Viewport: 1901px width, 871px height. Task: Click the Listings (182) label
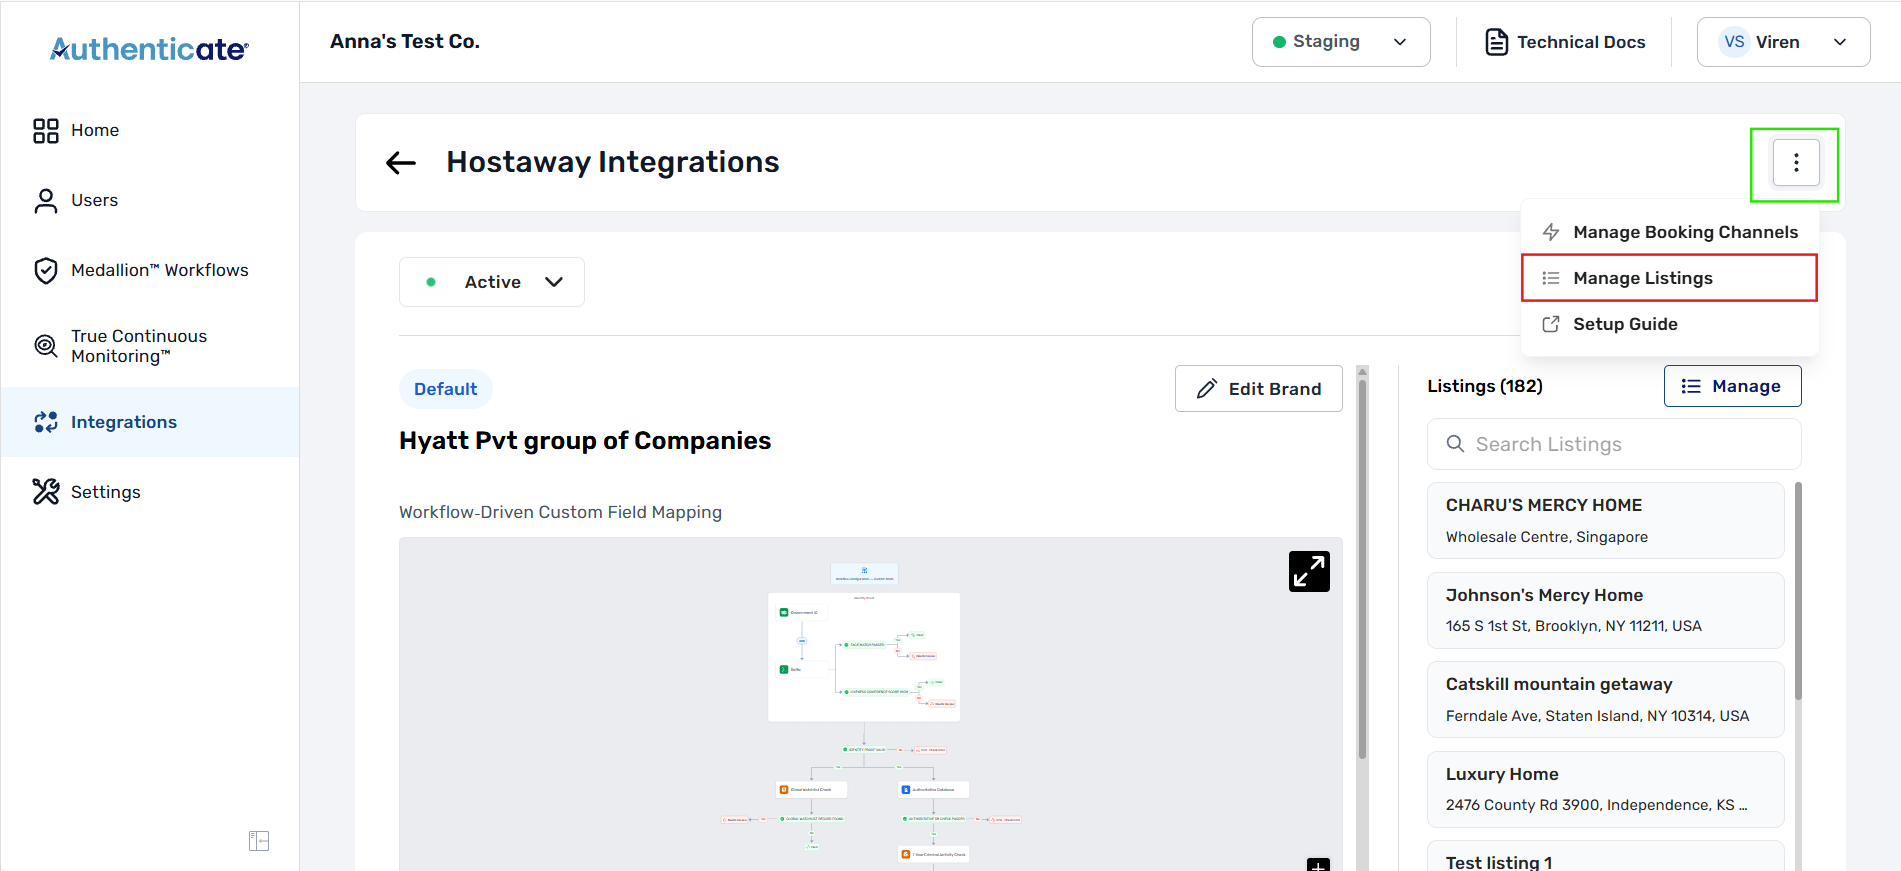pos(1485,386)
